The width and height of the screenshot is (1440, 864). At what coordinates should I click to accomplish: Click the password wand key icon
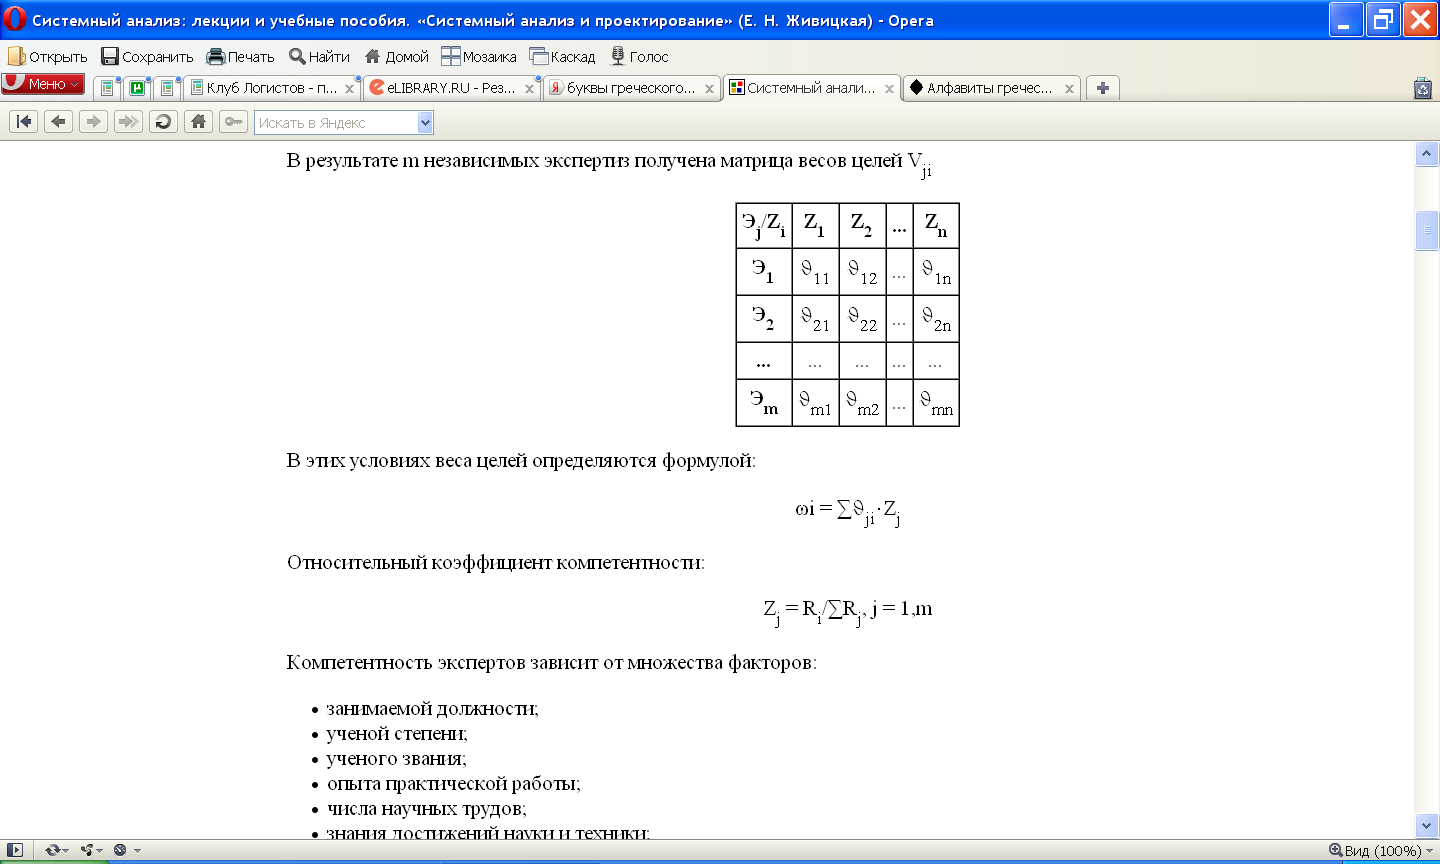click(233, 122)
